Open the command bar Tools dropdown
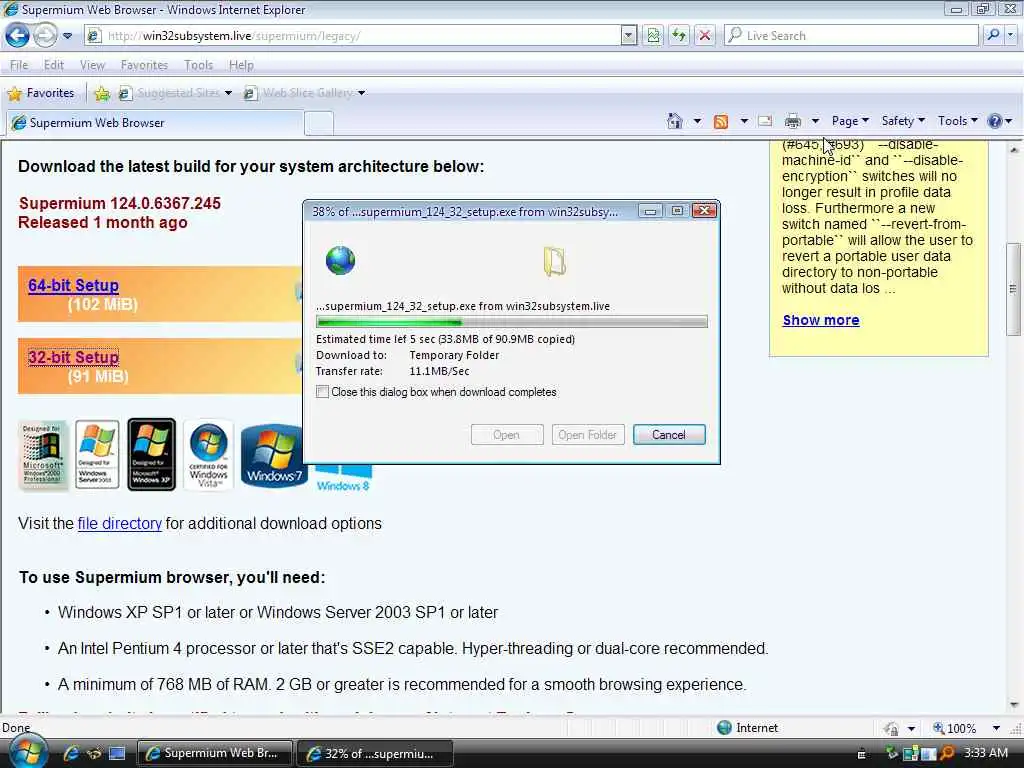The width and height of the screenshot is (1024, 768). coord(957,121)
